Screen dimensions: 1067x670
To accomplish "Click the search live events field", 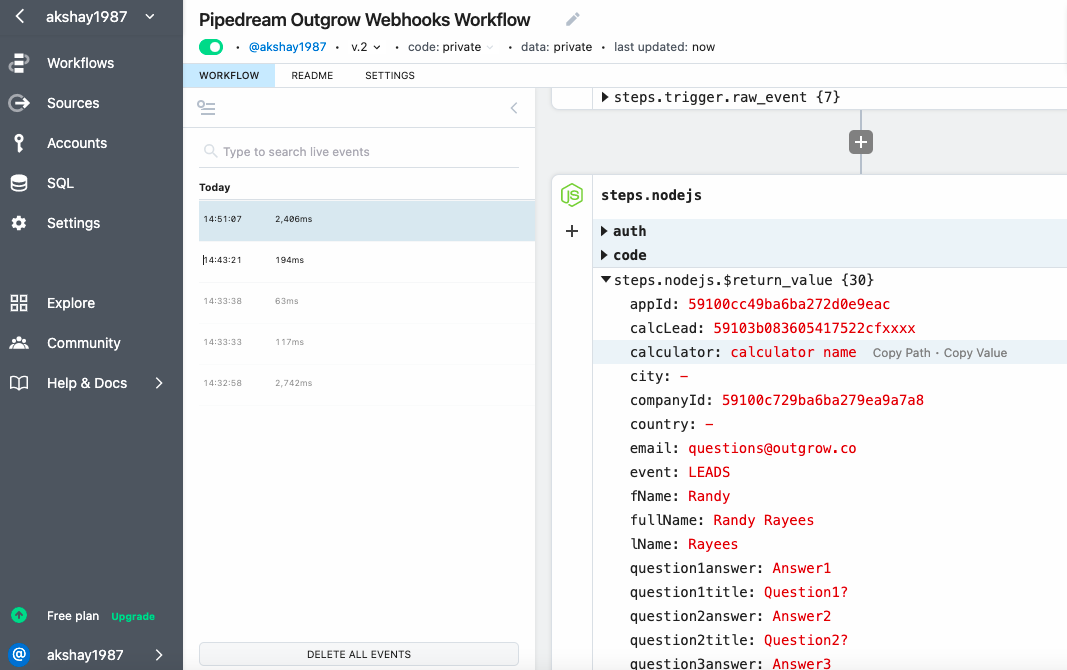I will tap(361, 152).
